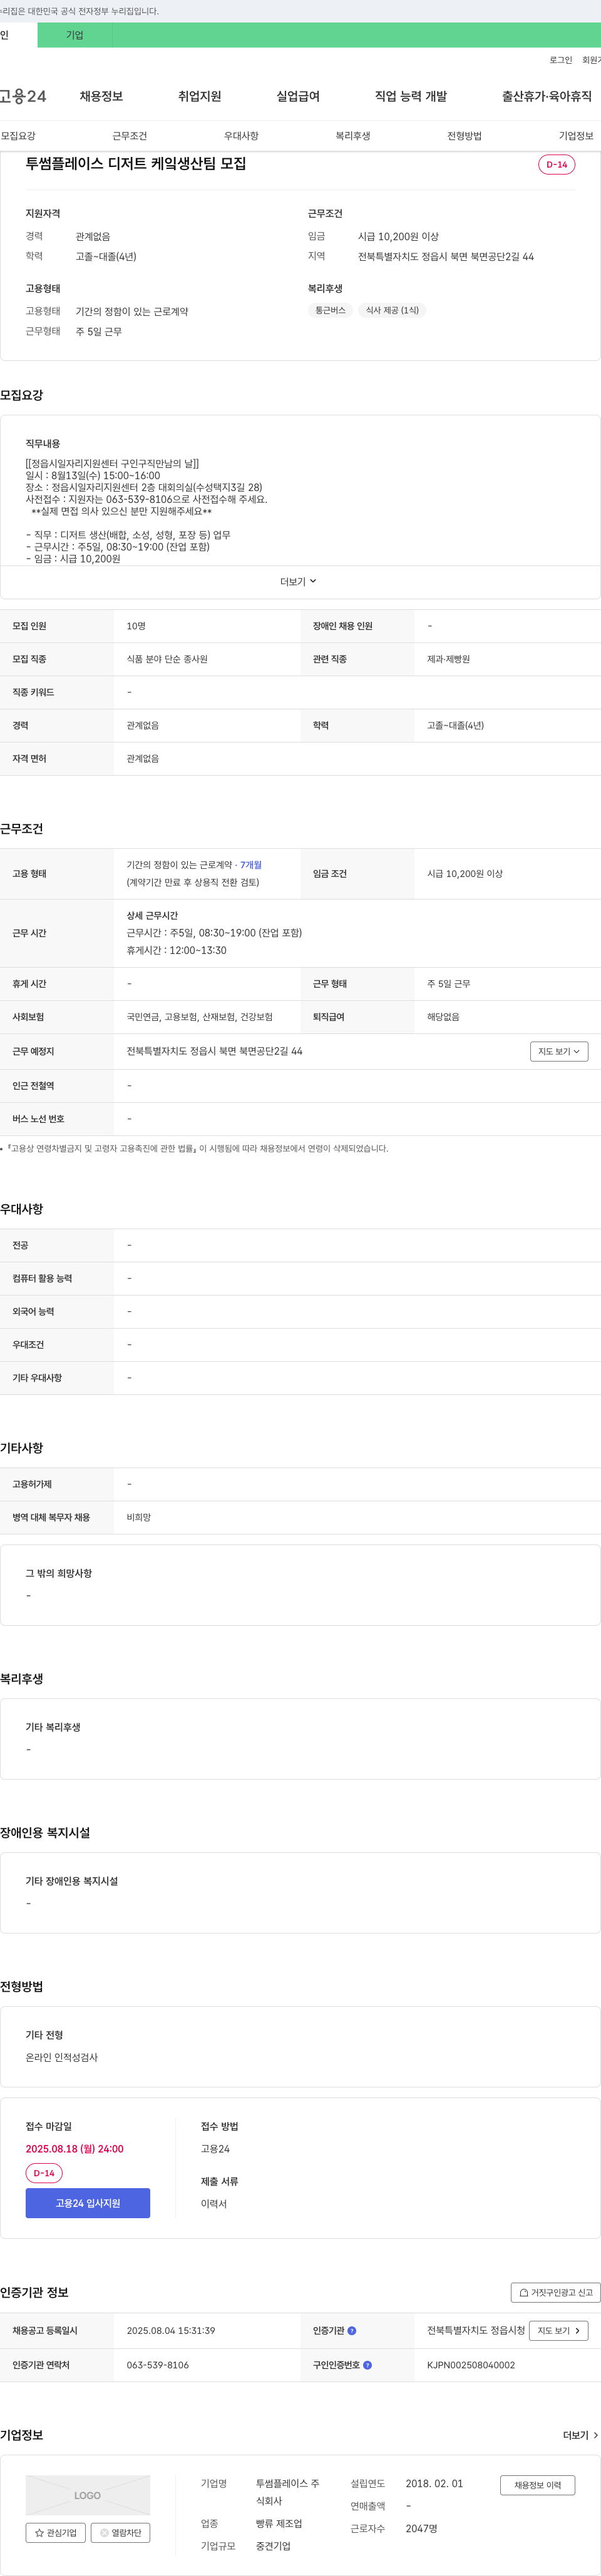Click the 7개월 contract period text
601x2576 pixels.
tap(251, 865)
